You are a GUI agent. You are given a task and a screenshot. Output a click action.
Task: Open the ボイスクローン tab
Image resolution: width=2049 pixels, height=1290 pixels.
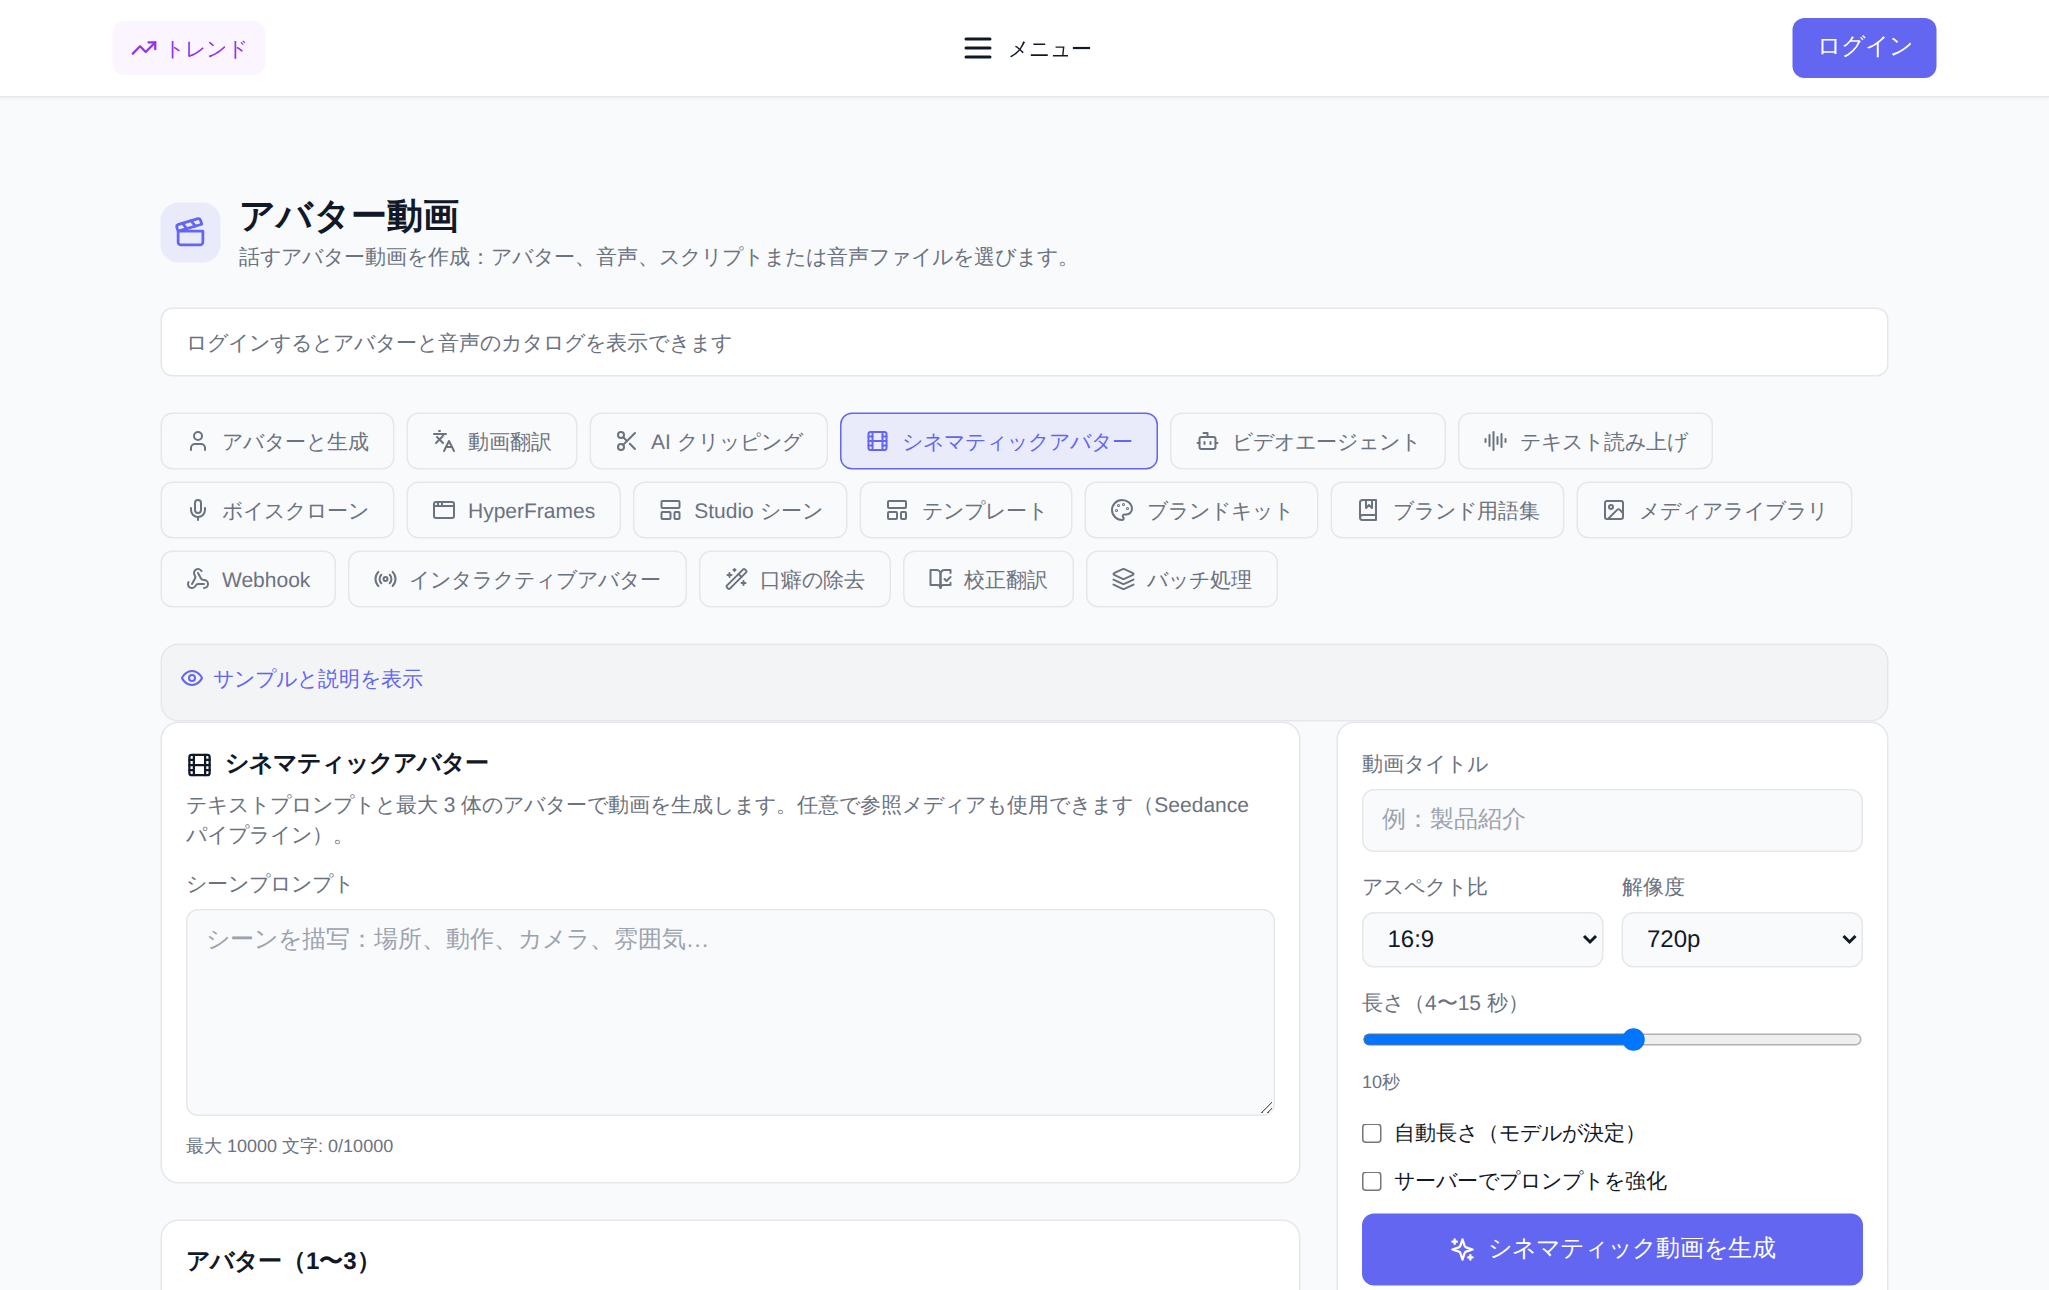(277, 510)
